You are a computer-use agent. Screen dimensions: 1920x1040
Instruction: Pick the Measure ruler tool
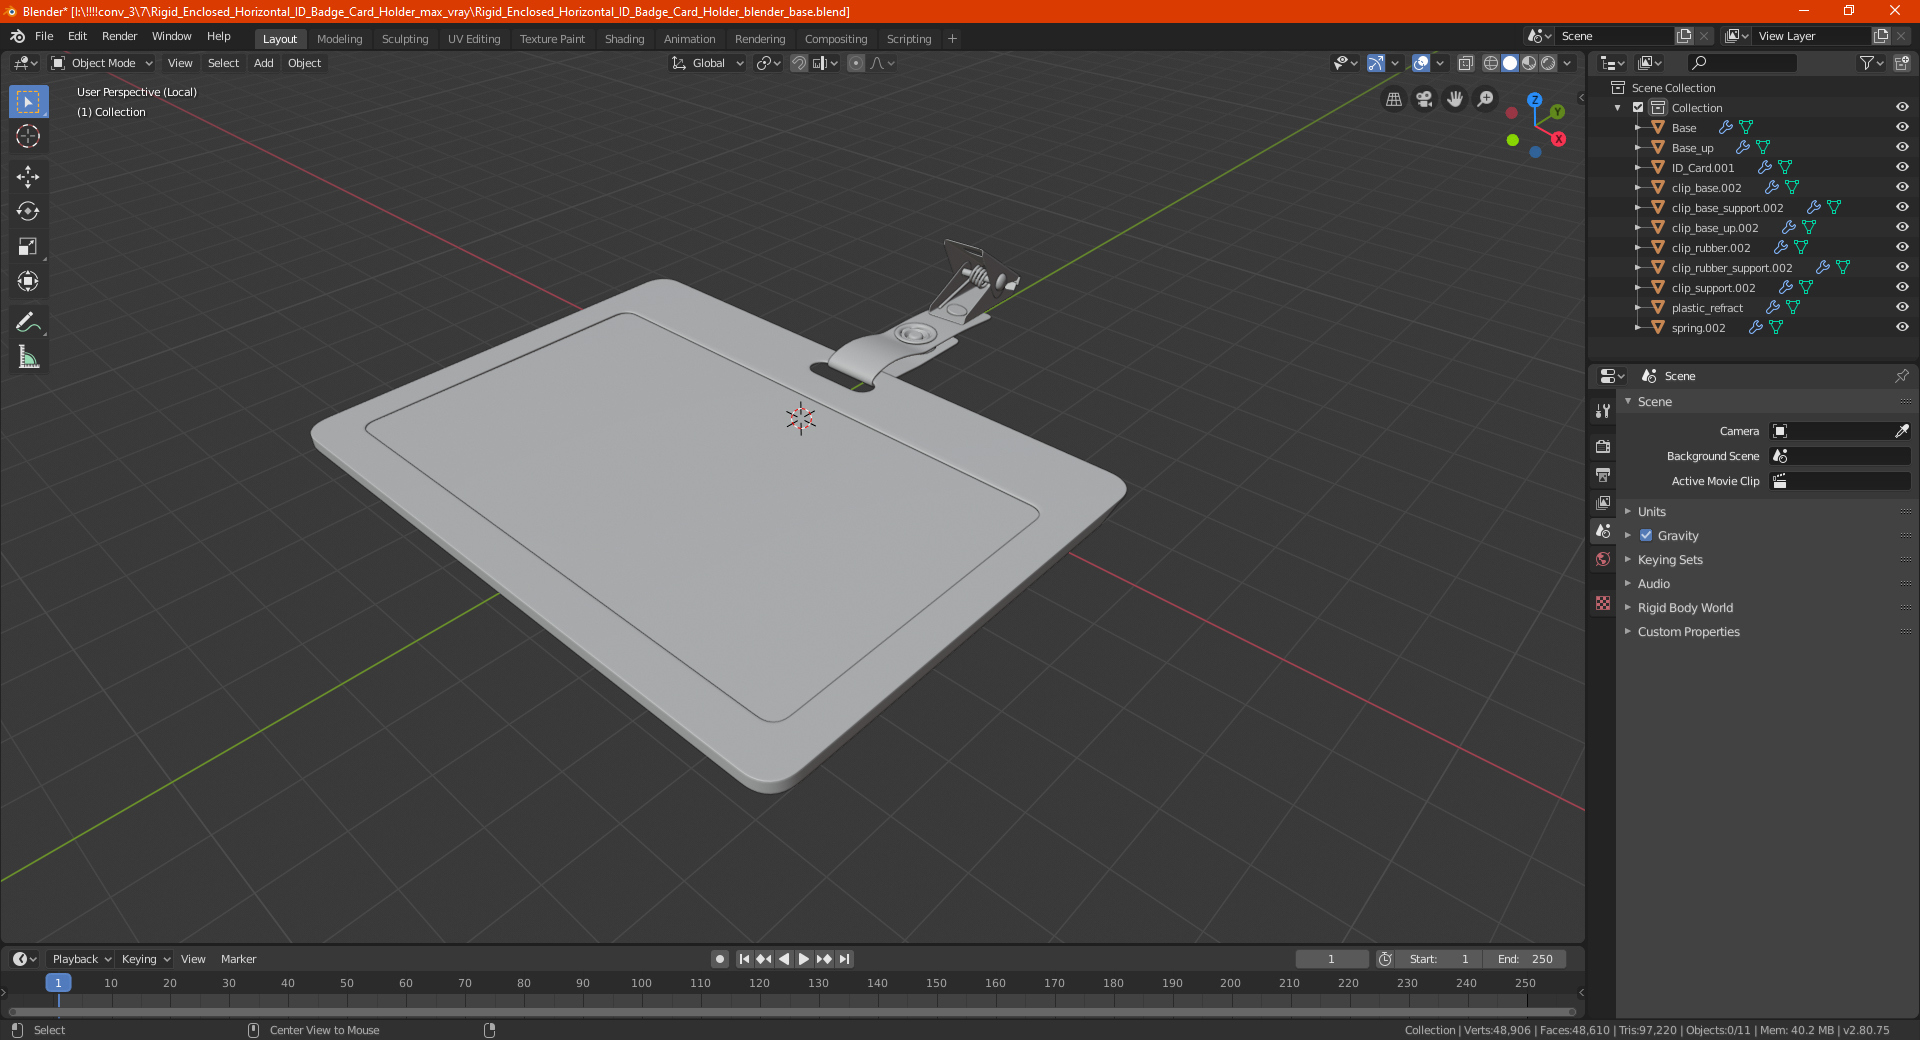click(x=28, y=357)
